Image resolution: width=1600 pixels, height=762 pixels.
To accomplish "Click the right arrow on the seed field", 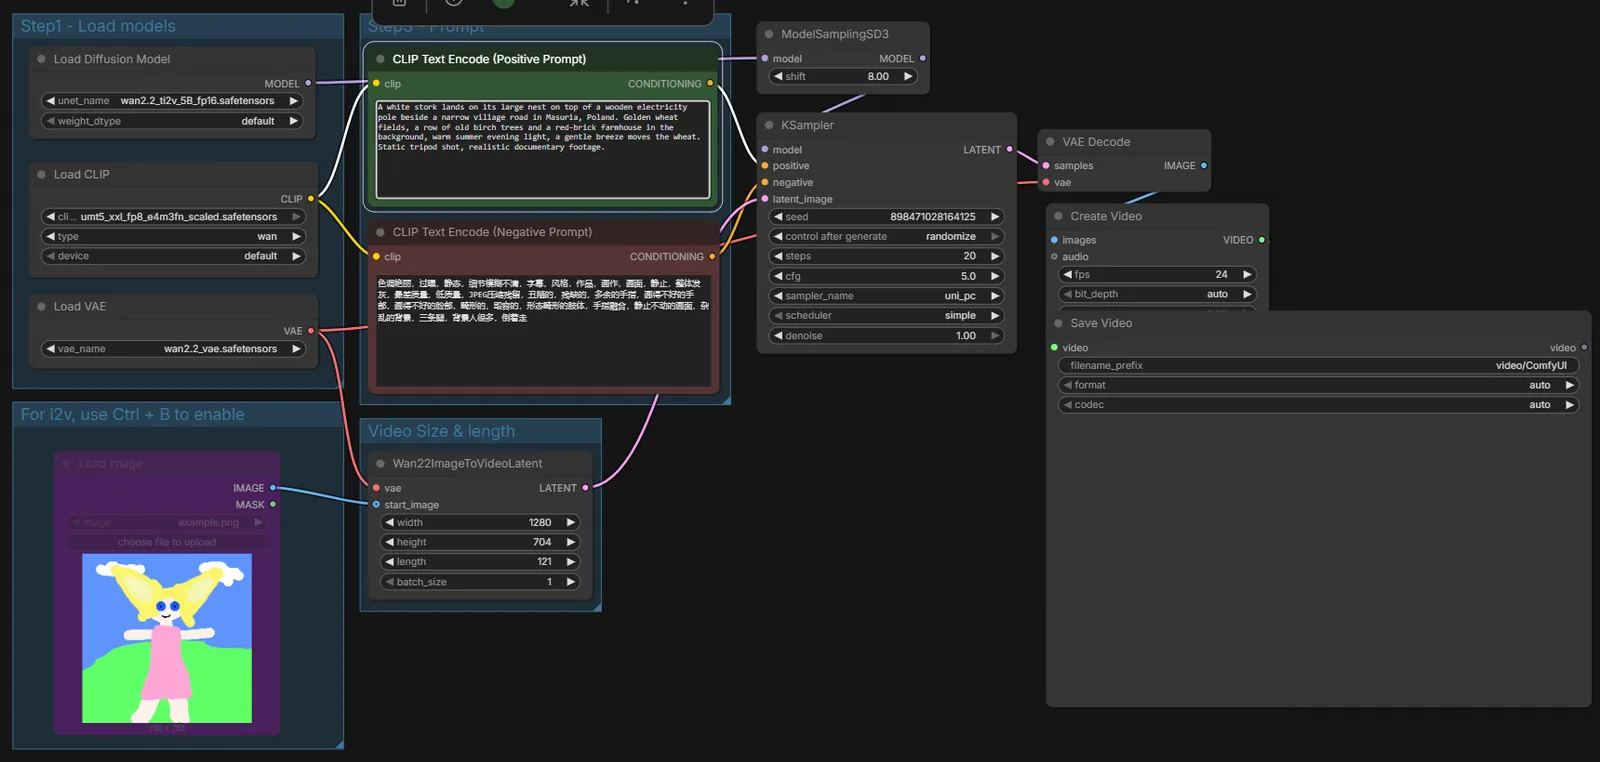I will coord(995,217).
